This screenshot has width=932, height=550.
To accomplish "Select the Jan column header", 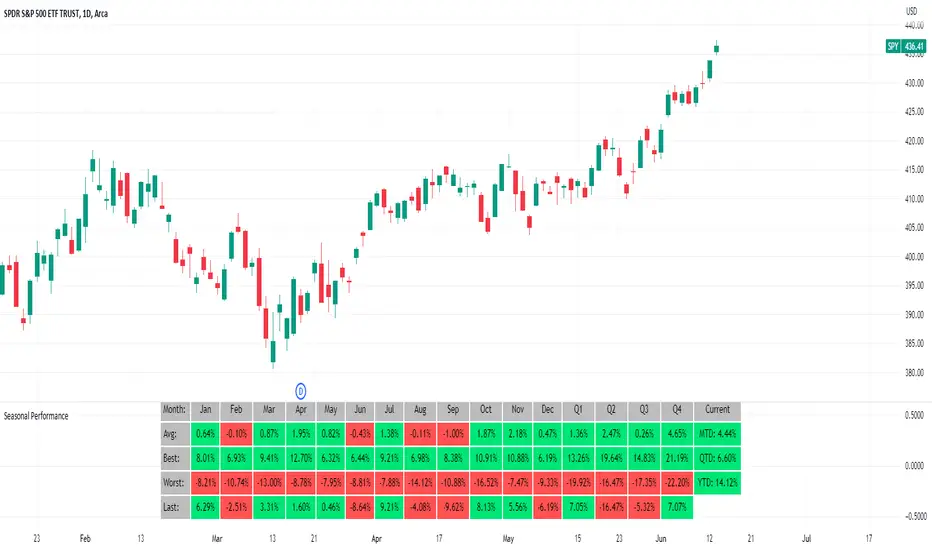I will click(x=205, y=410).
